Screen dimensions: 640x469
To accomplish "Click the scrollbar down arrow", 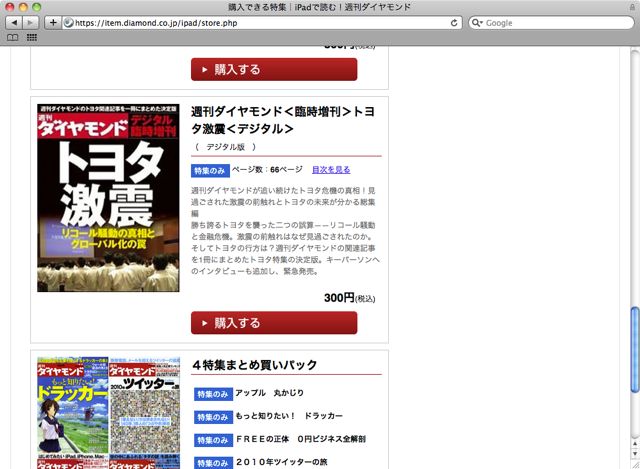I will tap(635, 453).
